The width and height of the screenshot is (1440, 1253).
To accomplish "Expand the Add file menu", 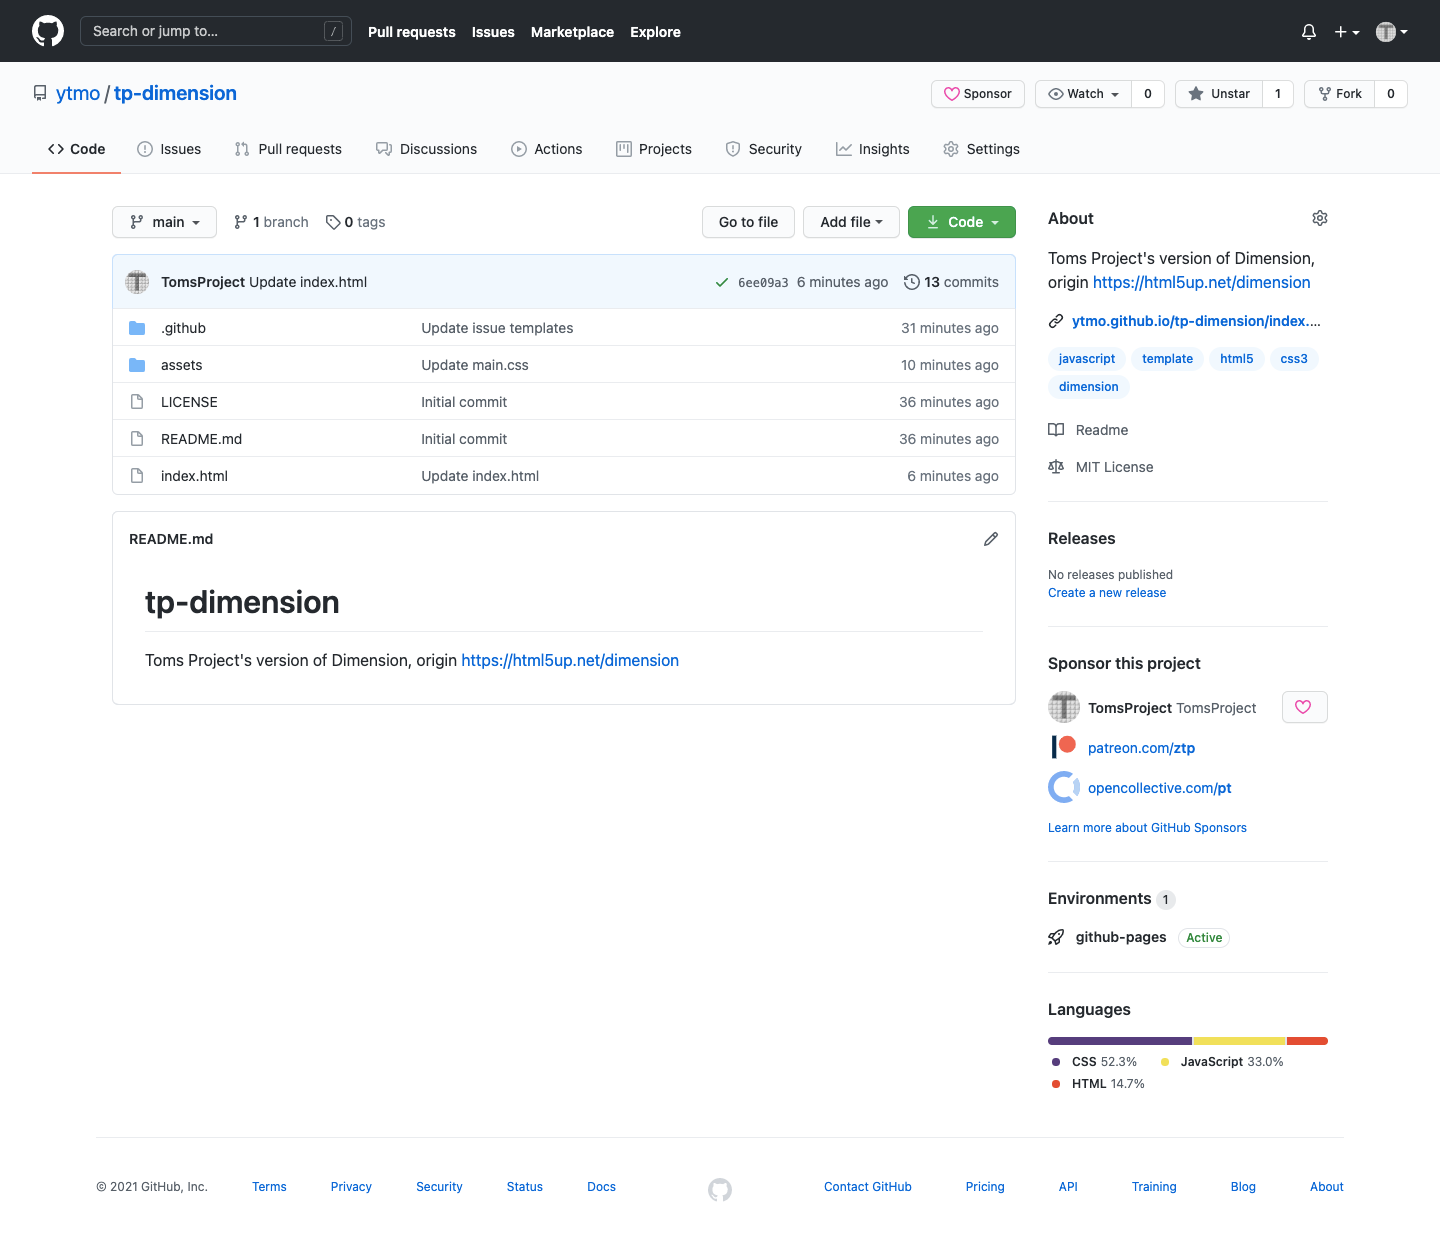I will [851, 222].
